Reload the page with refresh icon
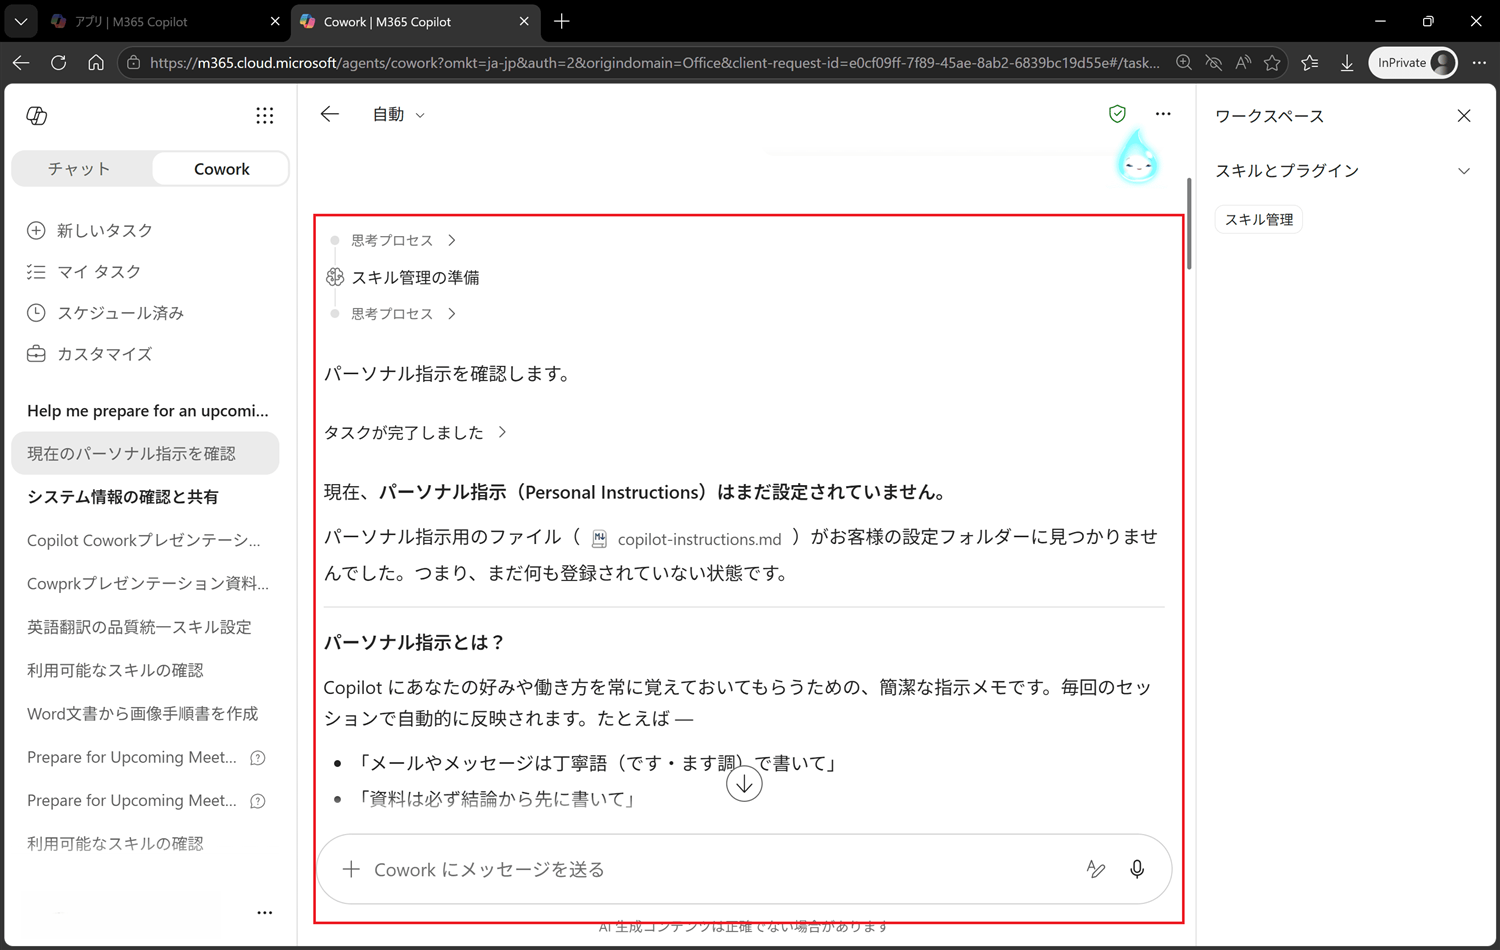The height and width of the screenshot is (950, 1500). tap(58, 62)
